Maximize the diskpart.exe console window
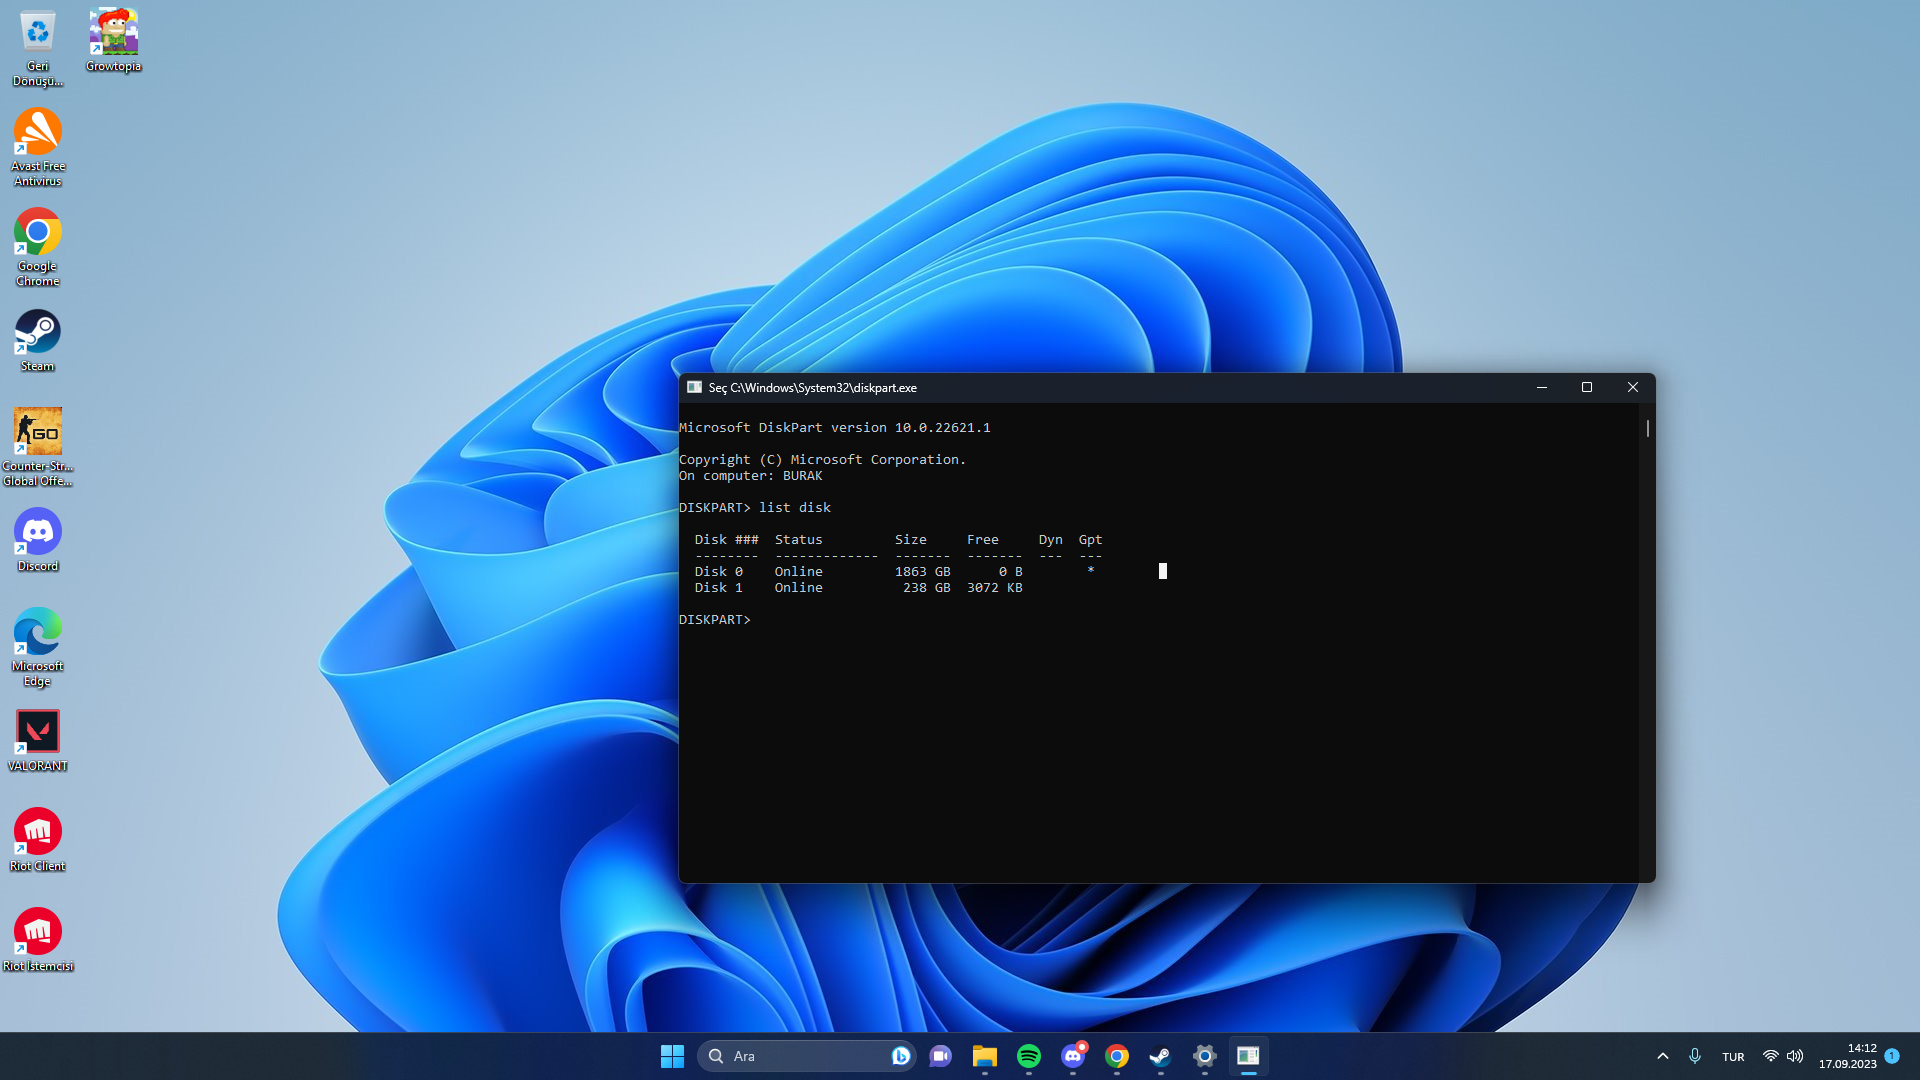The width and height of the screenshot is (1920, 1080). coord(1586,387)
